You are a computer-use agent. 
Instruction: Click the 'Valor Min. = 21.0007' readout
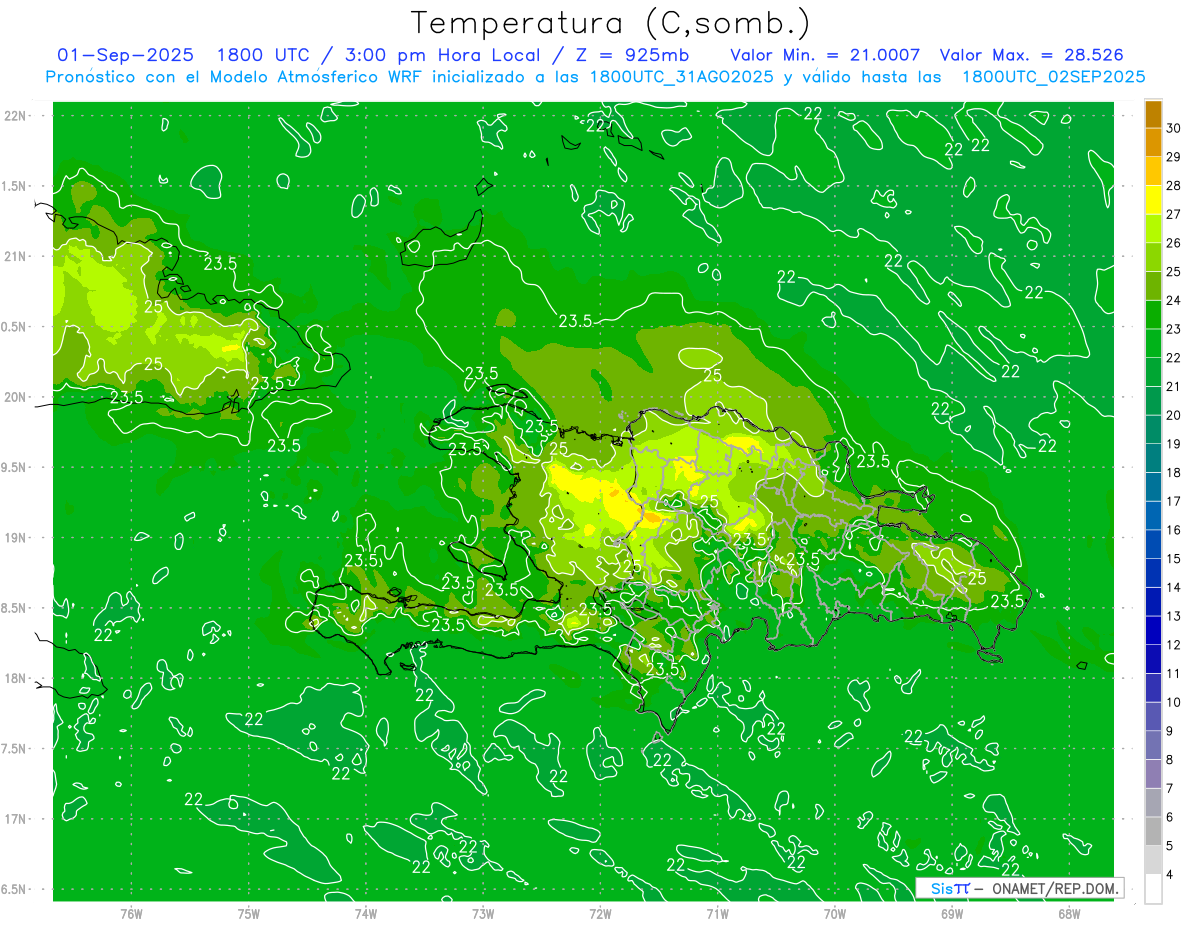pyautogui.click(x=825, y=55)
